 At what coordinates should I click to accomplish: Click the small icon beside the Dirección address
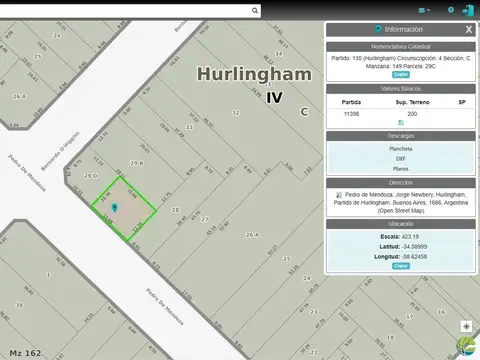point(339,195)
